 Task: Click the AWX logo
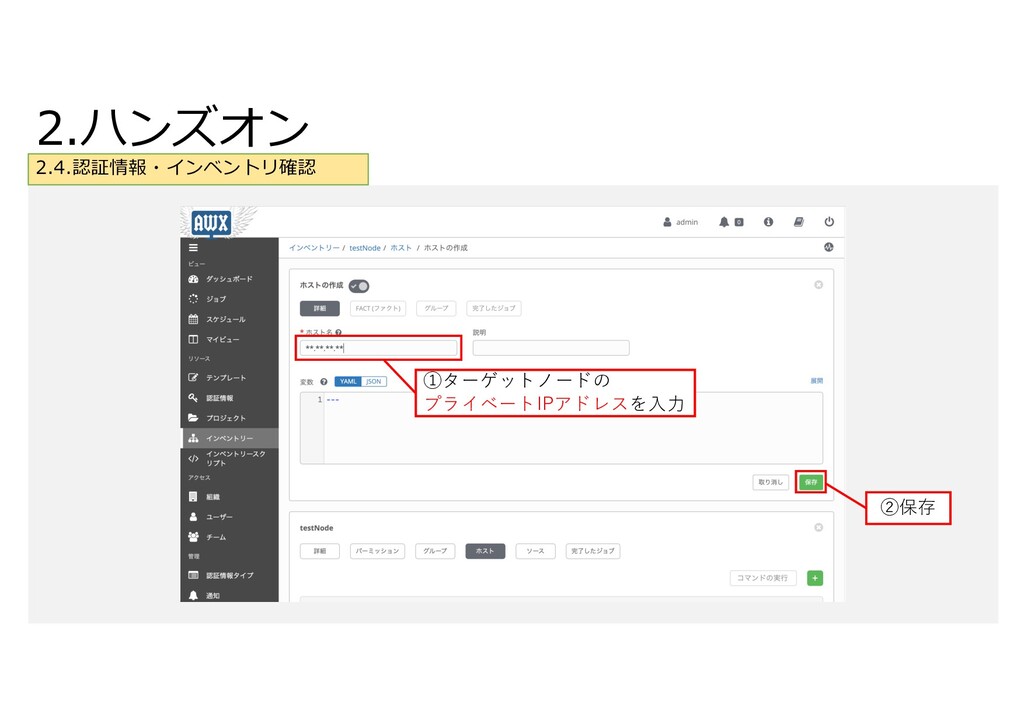[211, 223]
